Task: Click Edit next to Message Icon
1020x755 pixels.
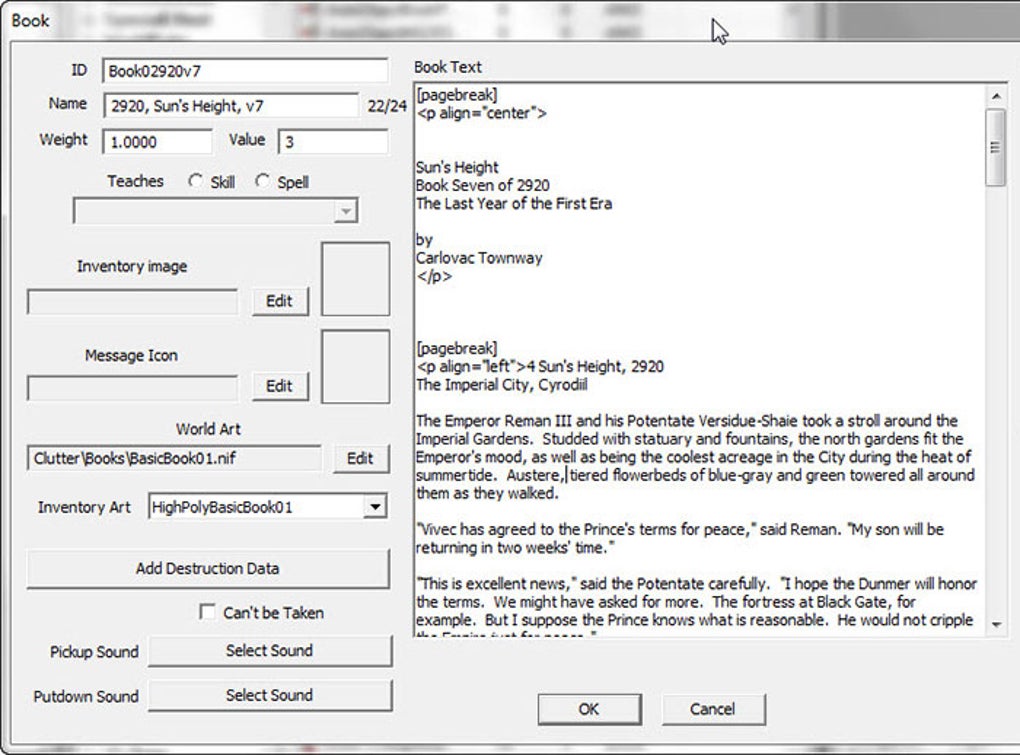Action: click(280, 386)
